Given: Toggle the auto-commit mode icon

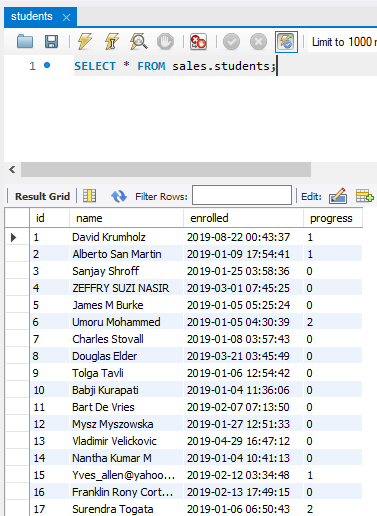Looking at the screenshot, I should [x=286, y=42].
